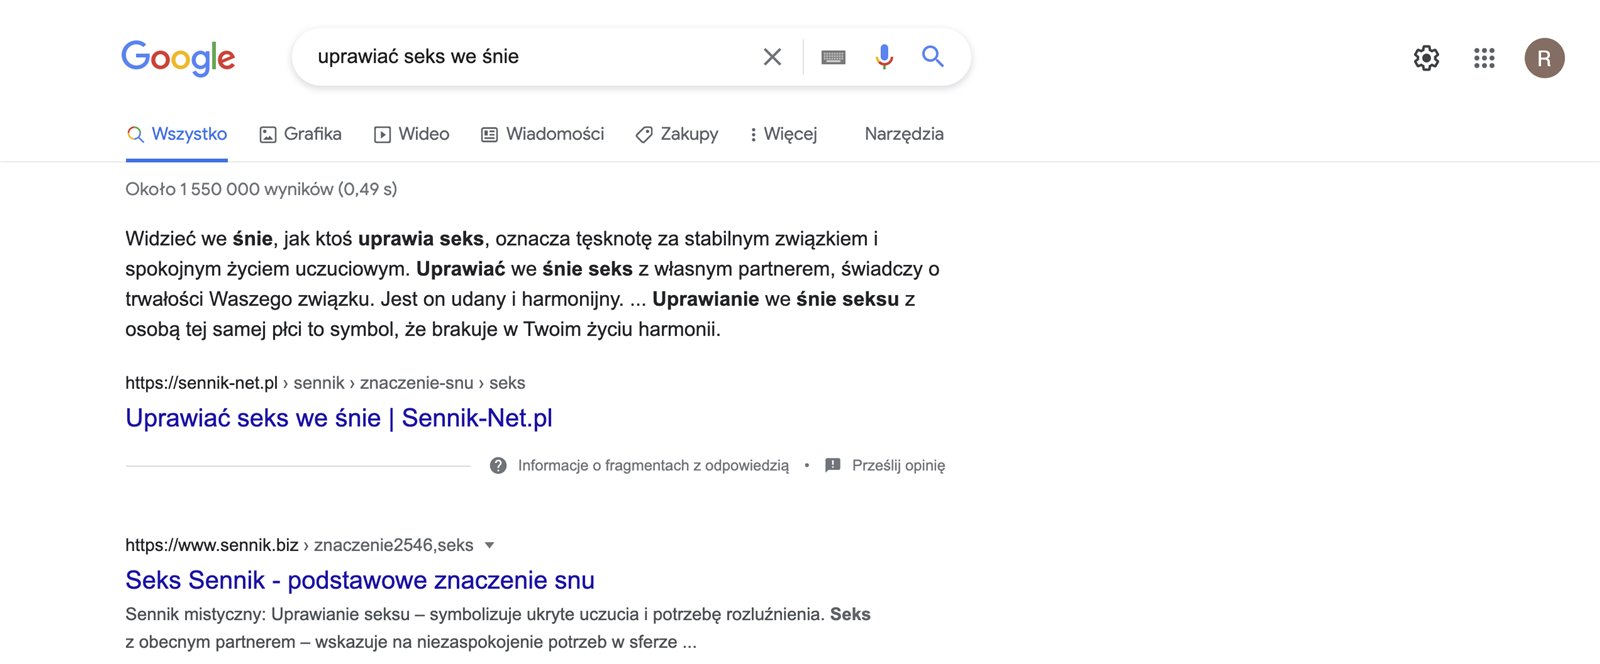The width and height of the screenshot is (1600, 664).
Task: Open the on-screen keyboard tool
Action: click(x=833, y=57)
